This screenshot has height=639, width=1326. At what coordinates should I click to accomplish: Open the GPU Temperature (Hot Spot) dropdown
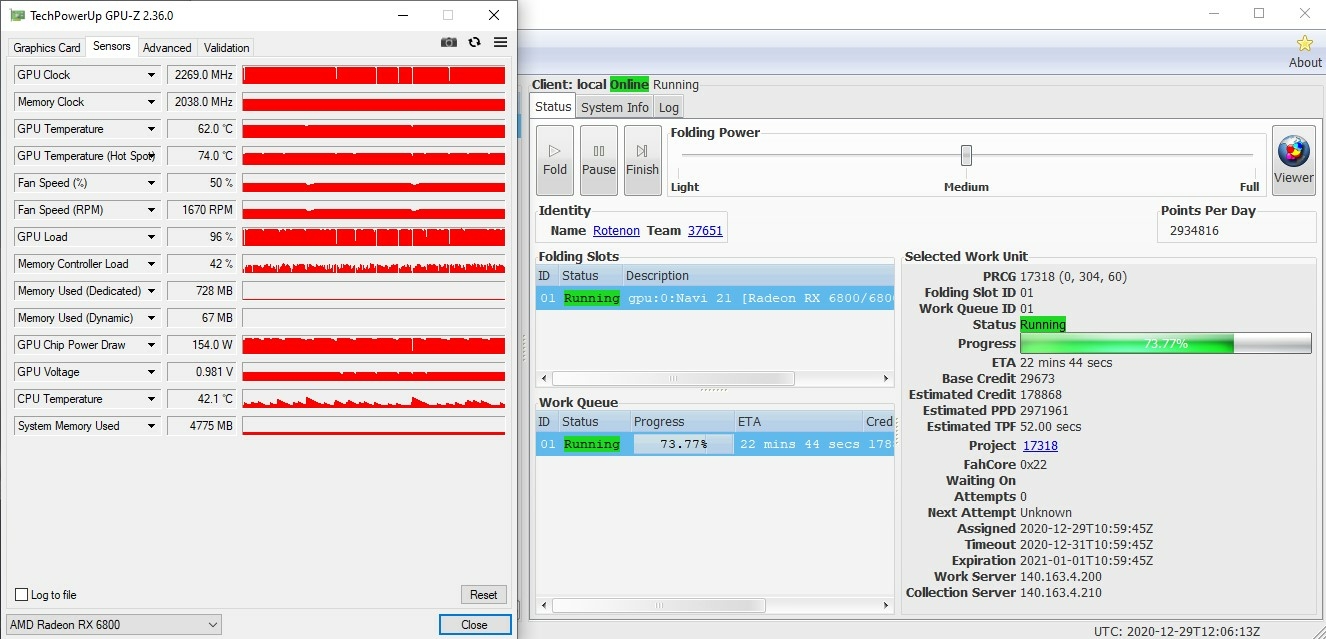tap(152, 156)
